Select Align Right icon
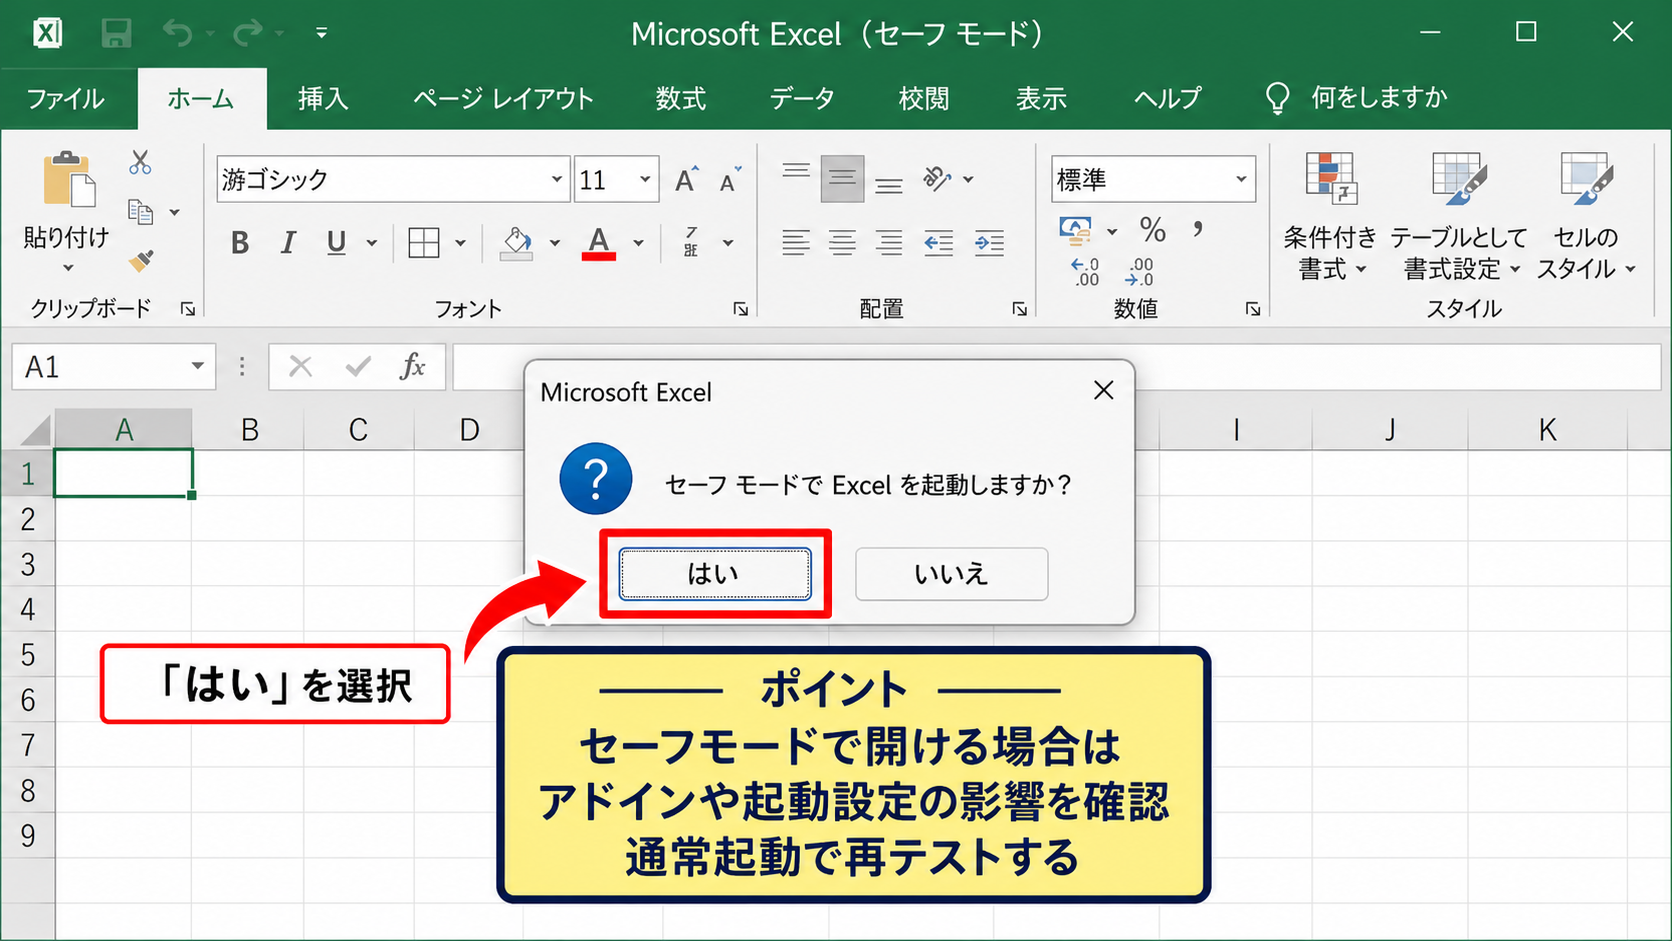Image resolution: width=1672 pixels, height=941 pixels. [889, 243]
